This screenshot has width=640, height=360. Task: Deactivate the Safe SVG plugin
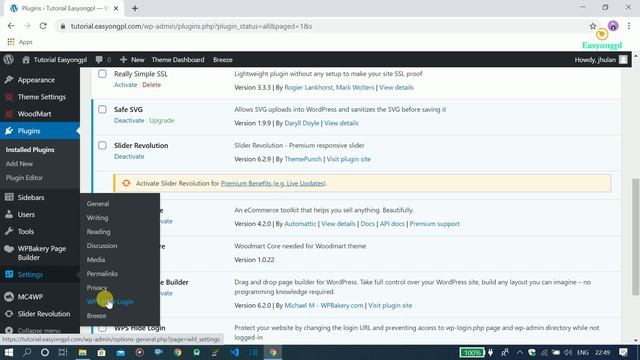pos(129,121)
